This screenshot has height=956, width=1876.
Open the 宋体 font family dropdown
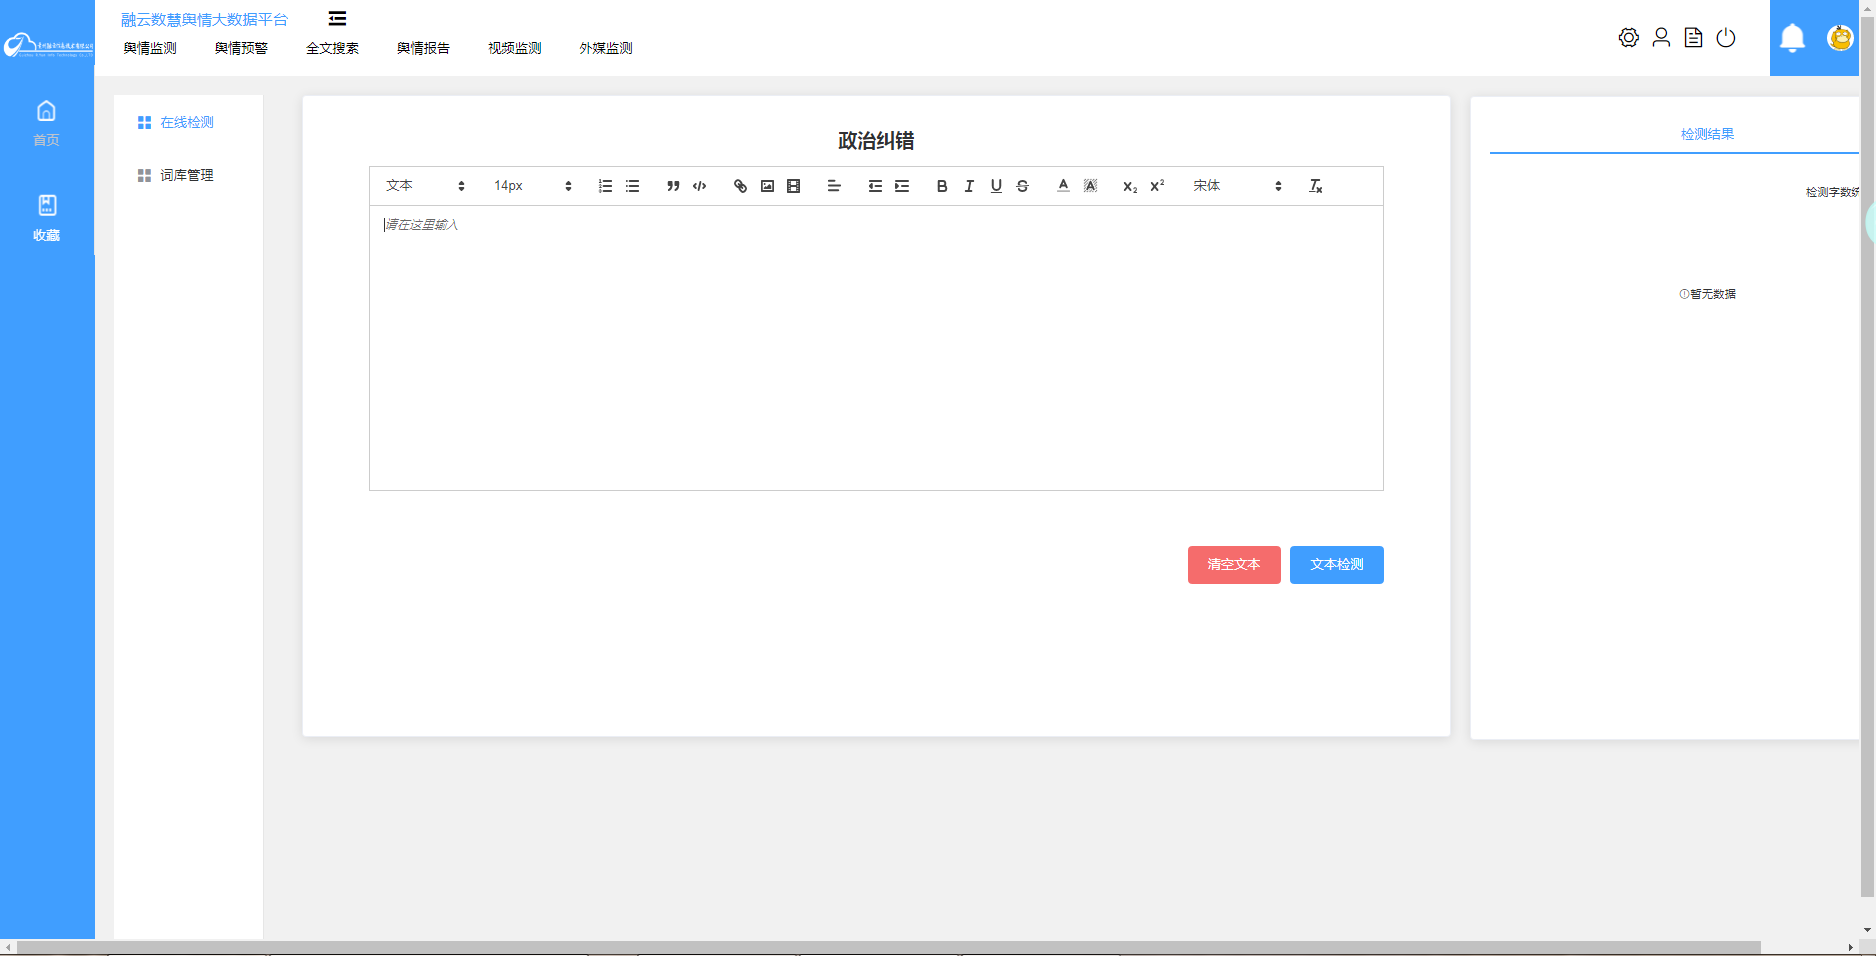tap(1237, 186)
